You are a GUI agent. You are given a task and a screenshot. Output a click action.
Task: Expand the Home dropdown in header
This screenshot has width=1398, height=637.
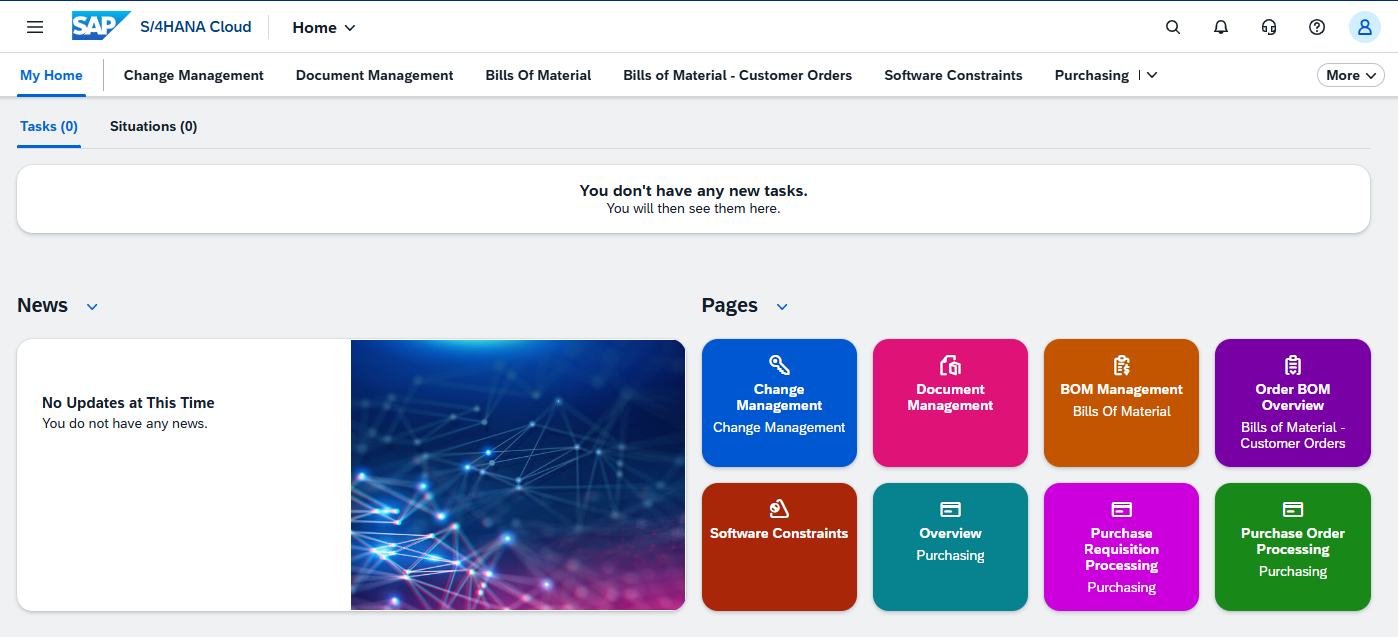[x=324, y=28]
